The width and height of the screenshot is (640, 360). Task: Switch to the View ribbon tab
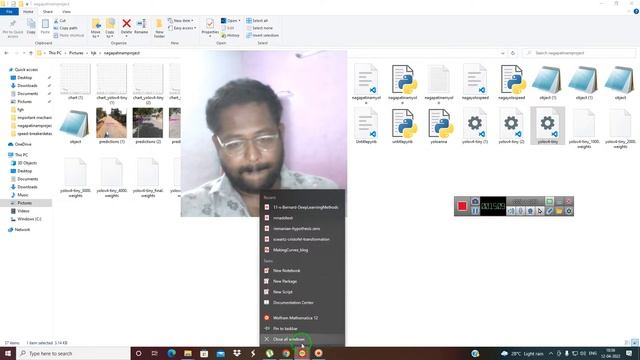coord(66,11)
